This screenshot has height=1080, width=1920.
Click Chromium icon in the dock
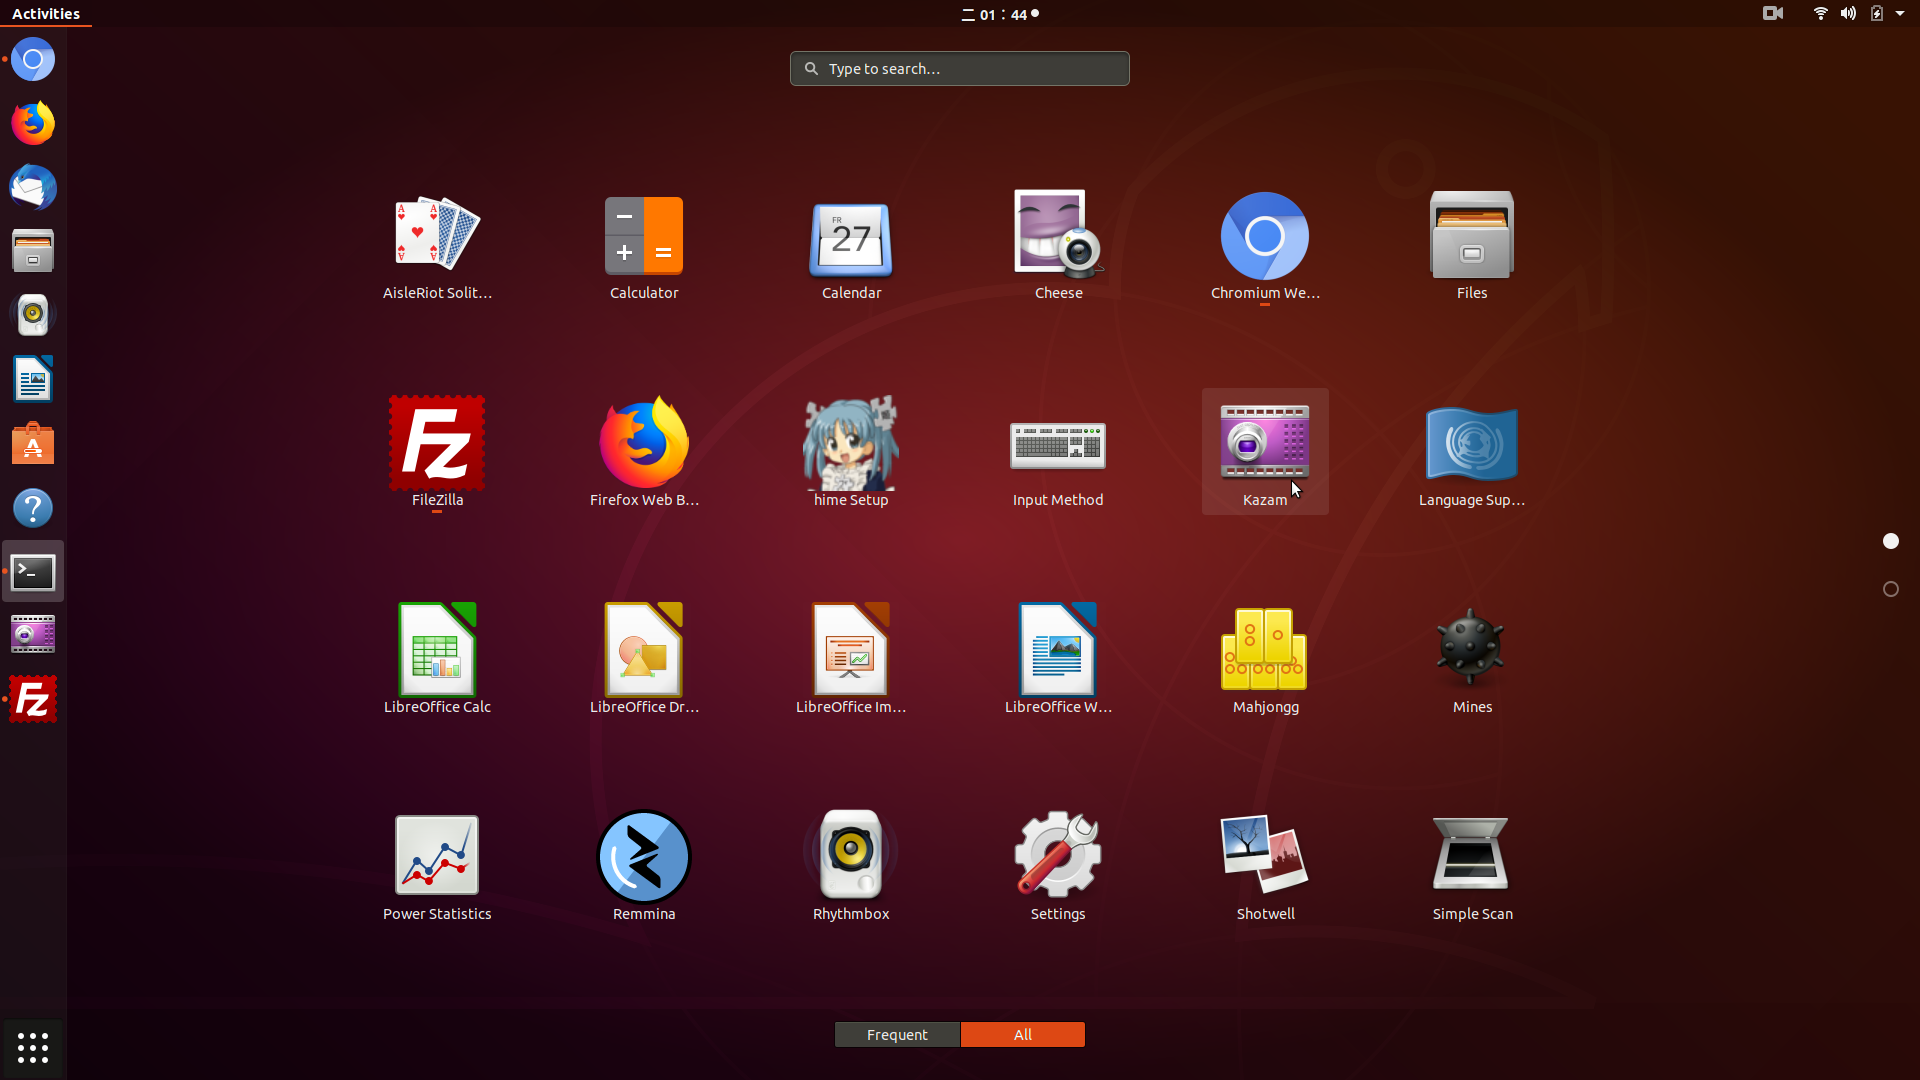click(x=33, y=60)
